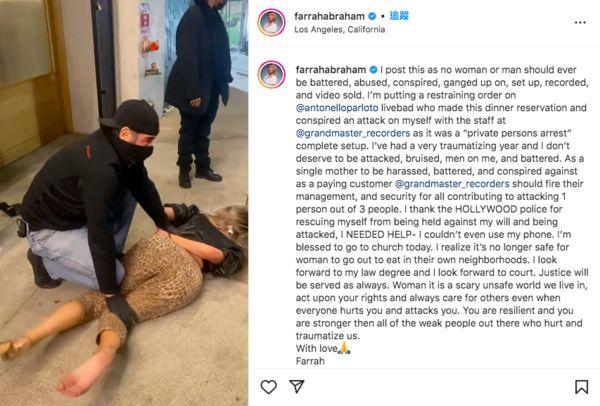This screenshot has height=406, width=600.
Task: Click the post photo of the restrained woman
Action: coord(124,203)
